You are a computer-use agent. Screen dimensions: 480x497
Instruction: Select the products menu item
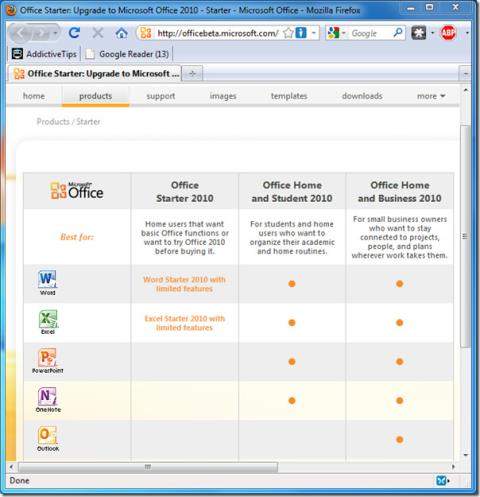coord(96,96)
